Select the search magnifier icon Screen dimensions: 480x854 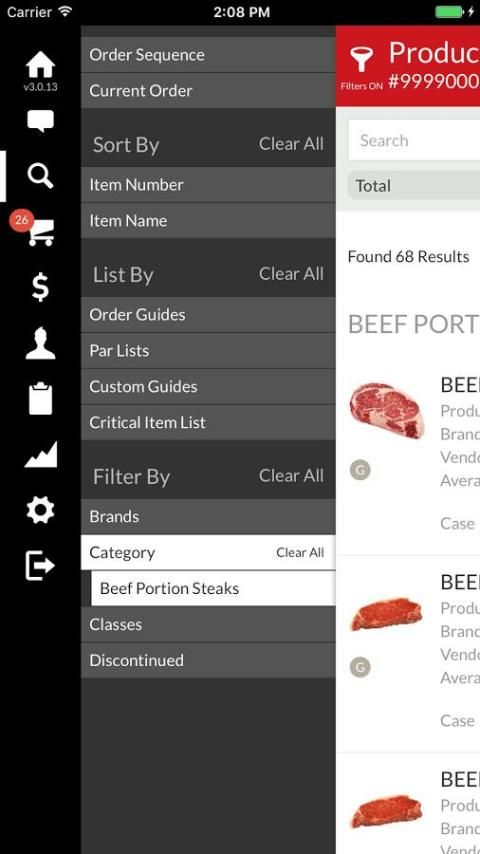tap(40, 176)
